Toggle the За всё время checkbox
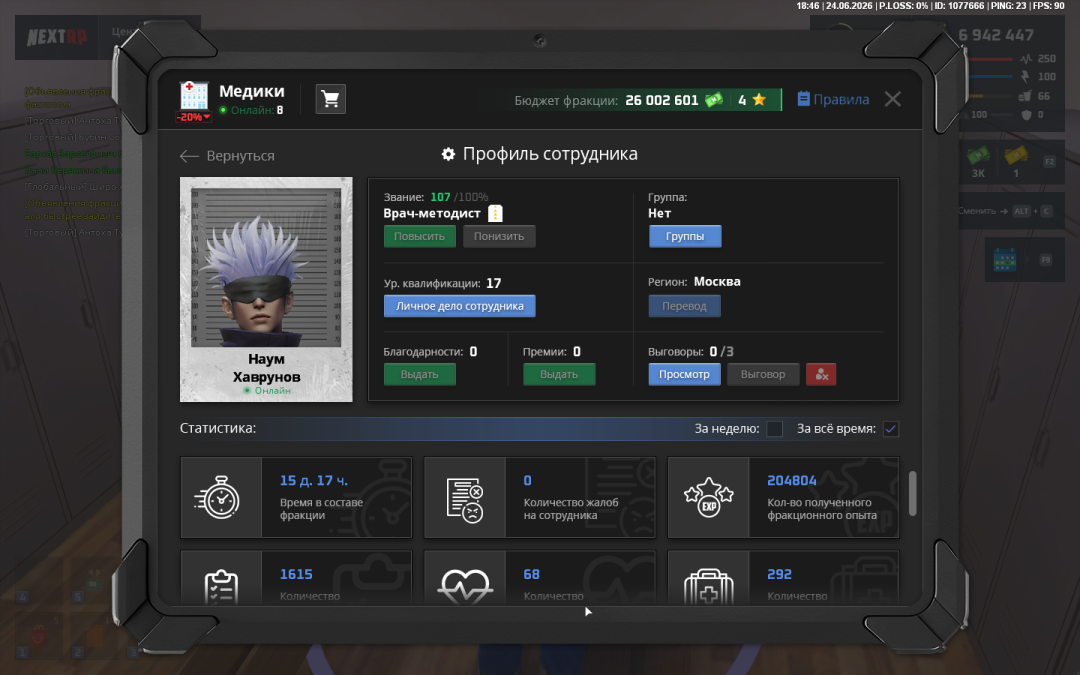The image size is (1080, 675). [x=891, y=429]
